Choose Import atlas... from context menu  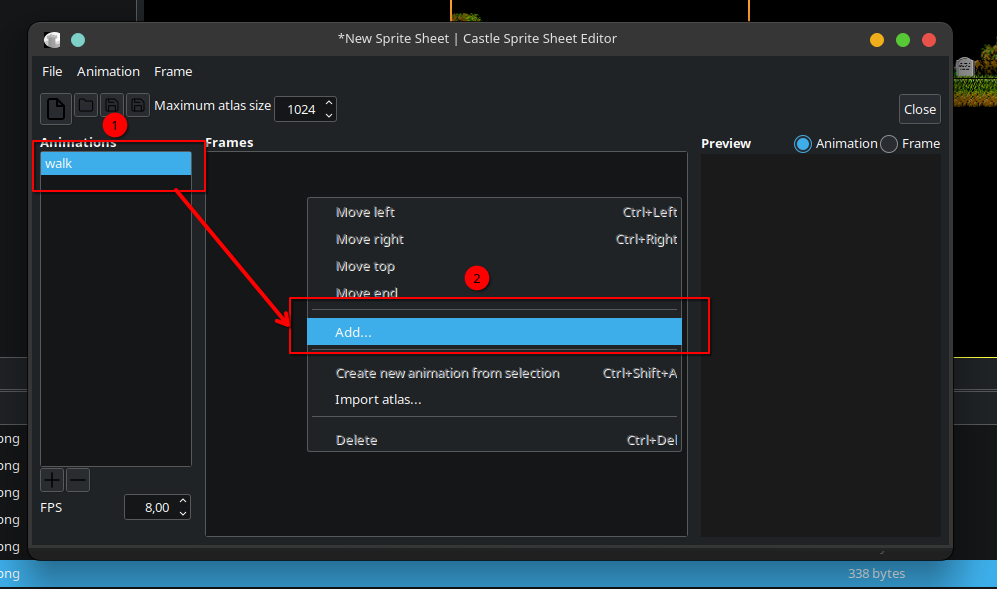tap(378, 400)
